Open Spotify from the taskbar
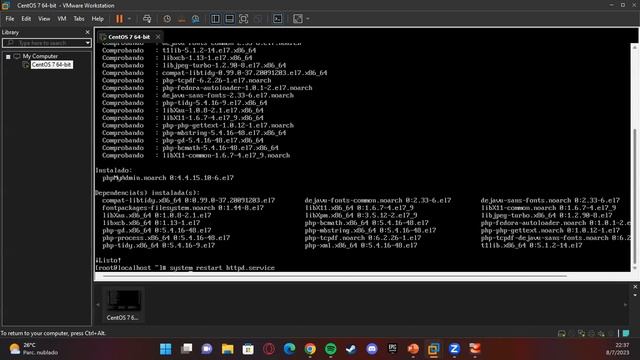The image size is (640, 360). tap(331, 349)
